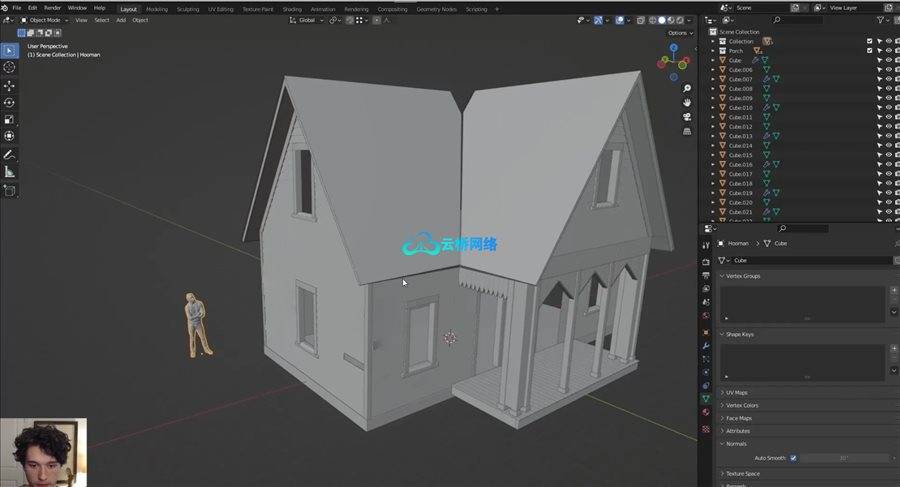Open the World properties tab icon
This screenshot has width=900, height=487.
706,316
